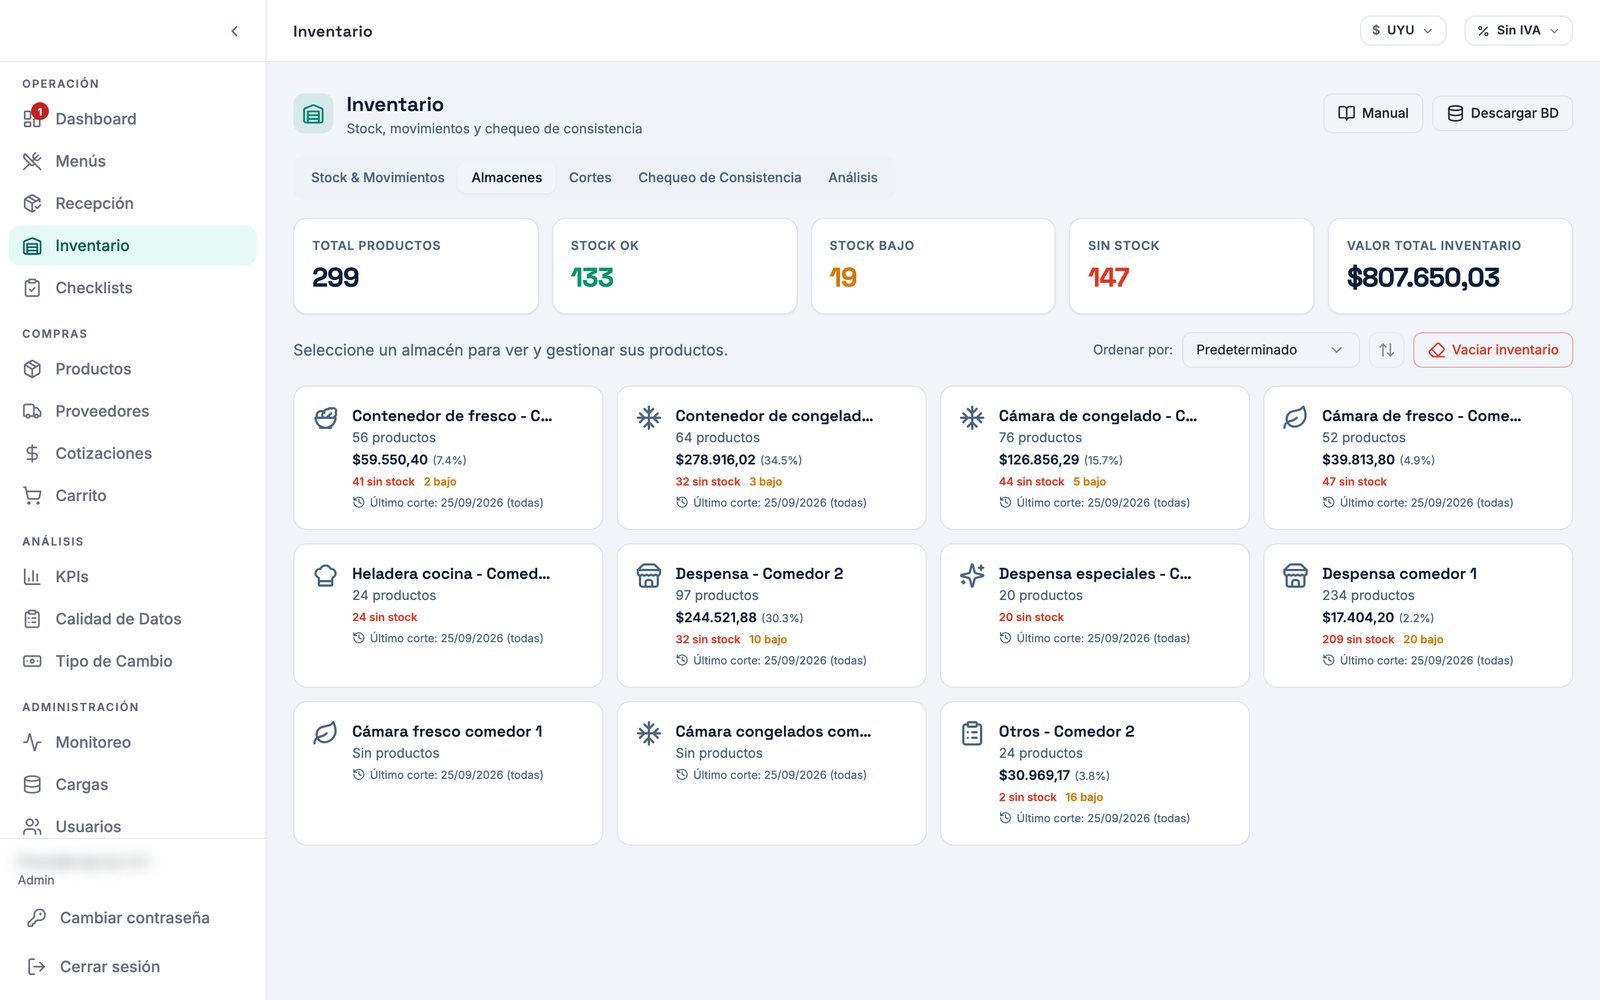This screenshot has width=1600, height=1000.
Task: Open Despensa comedor 1 warehouse card
Action: 1418,615
